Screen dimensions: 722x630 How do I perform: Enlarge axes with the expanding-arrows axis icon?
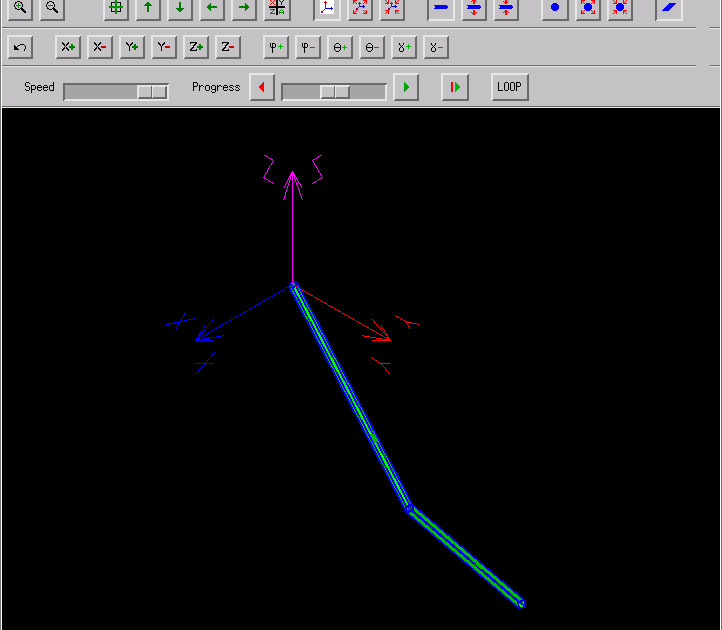click(360, 8)
